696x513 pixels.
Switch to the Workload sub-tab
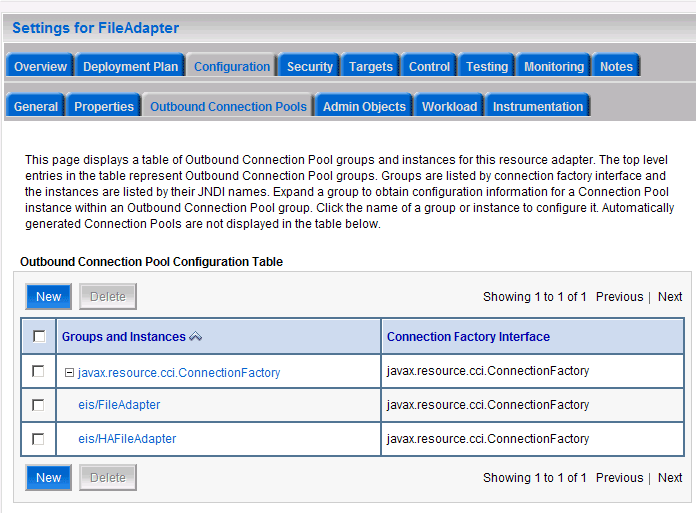(449, 106)
